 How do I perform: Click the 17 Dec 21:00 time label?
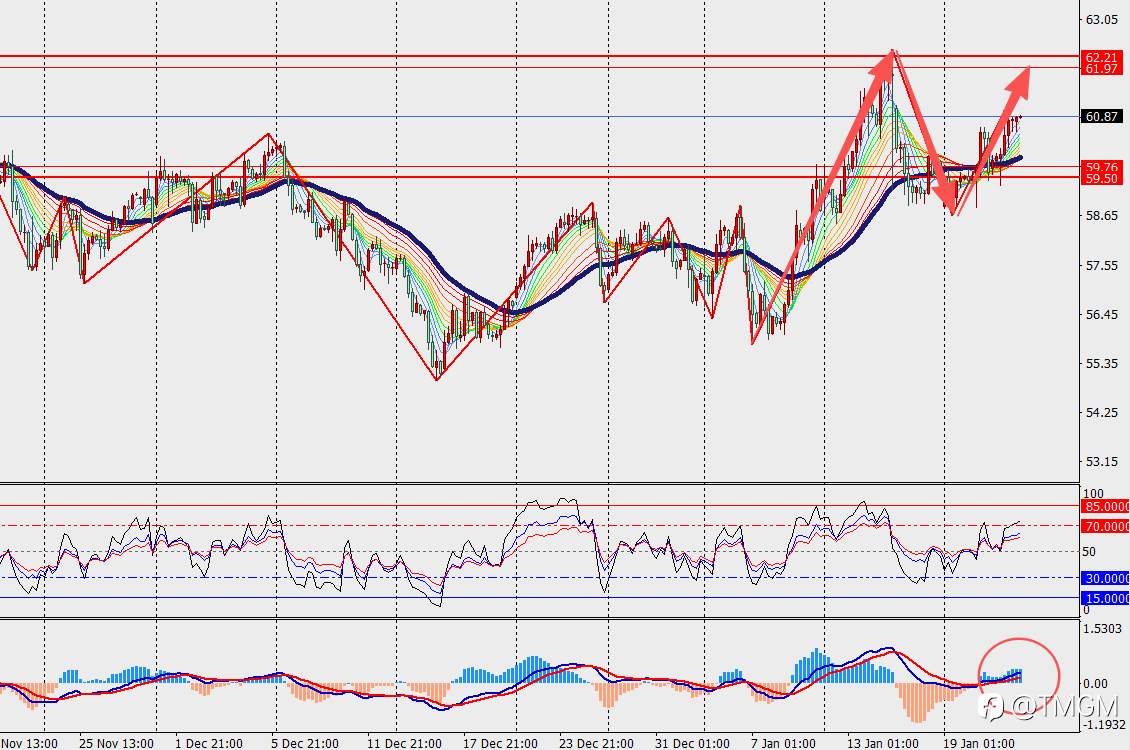point(500,743)
